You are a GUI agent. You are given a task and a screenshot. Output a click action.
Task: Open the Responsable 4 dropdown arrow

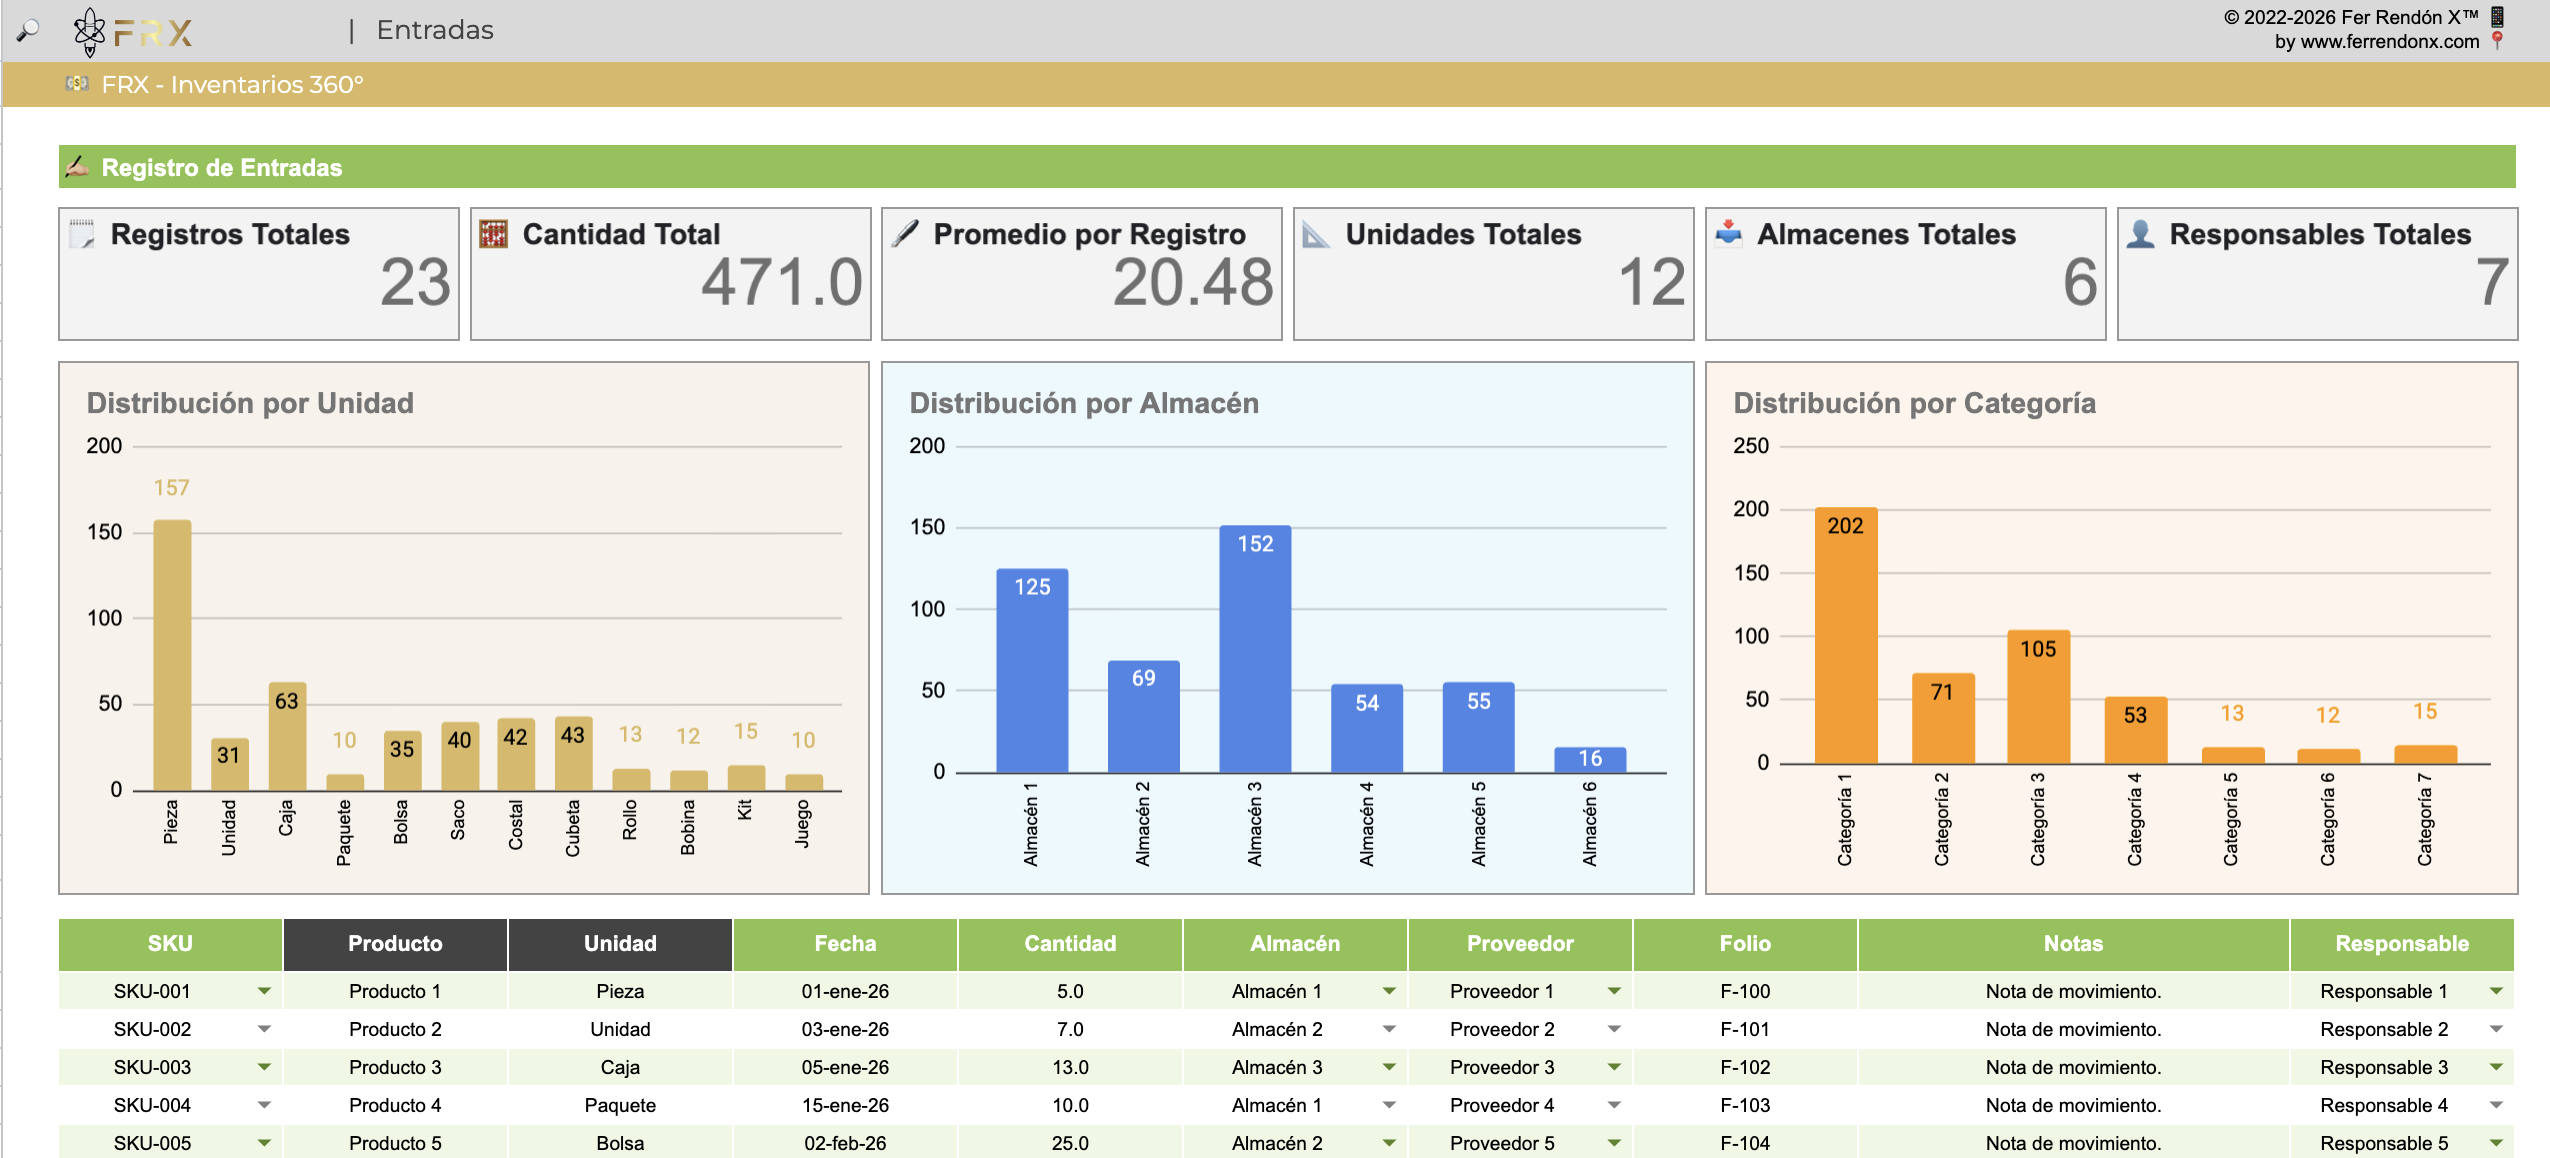pos(2496,1105)
